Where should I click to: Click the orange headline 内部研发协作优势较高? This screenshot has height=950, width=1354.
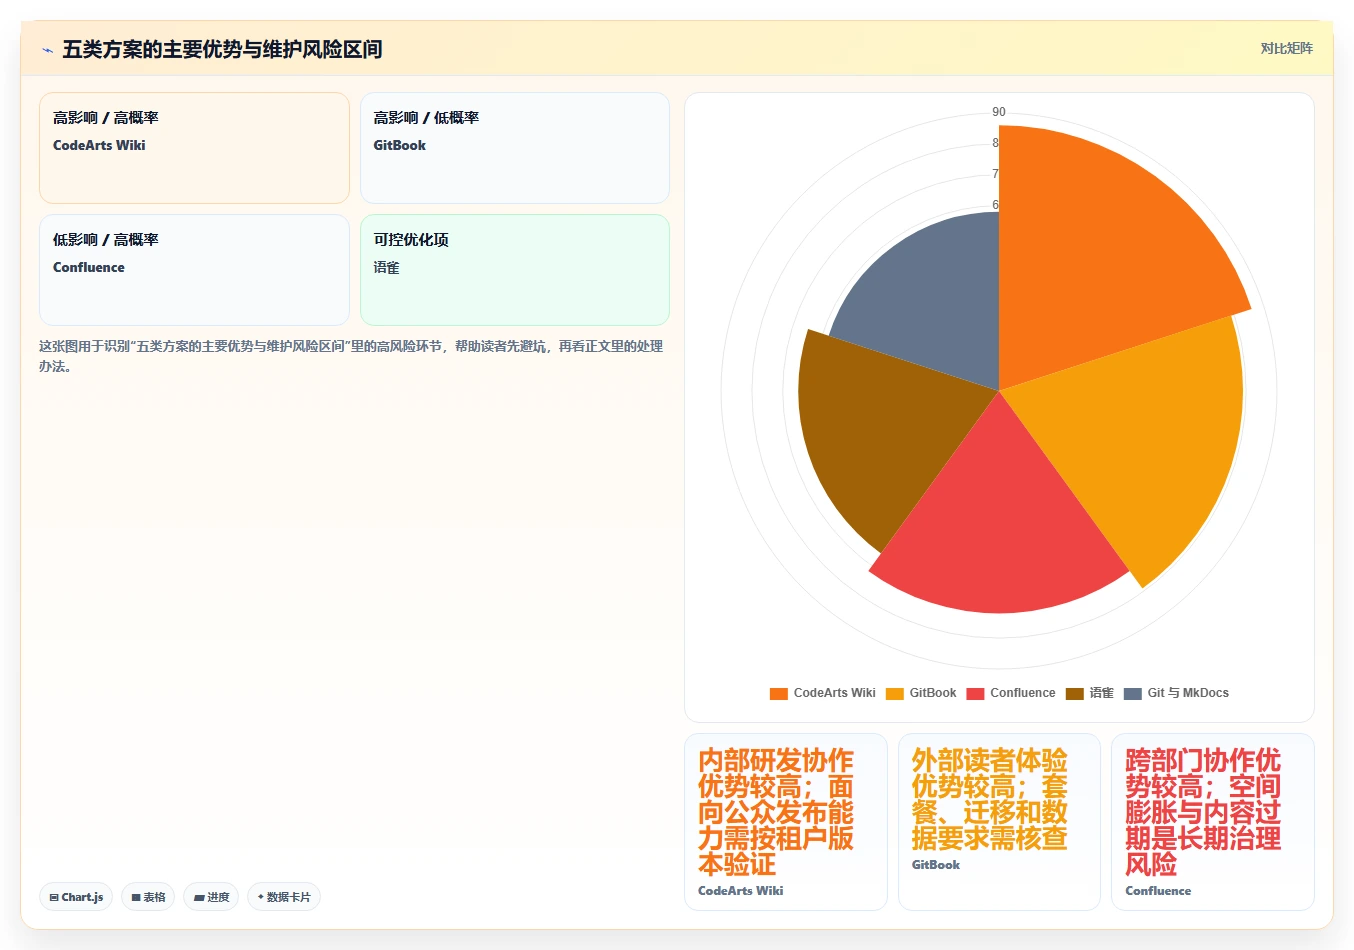point(776,812)
